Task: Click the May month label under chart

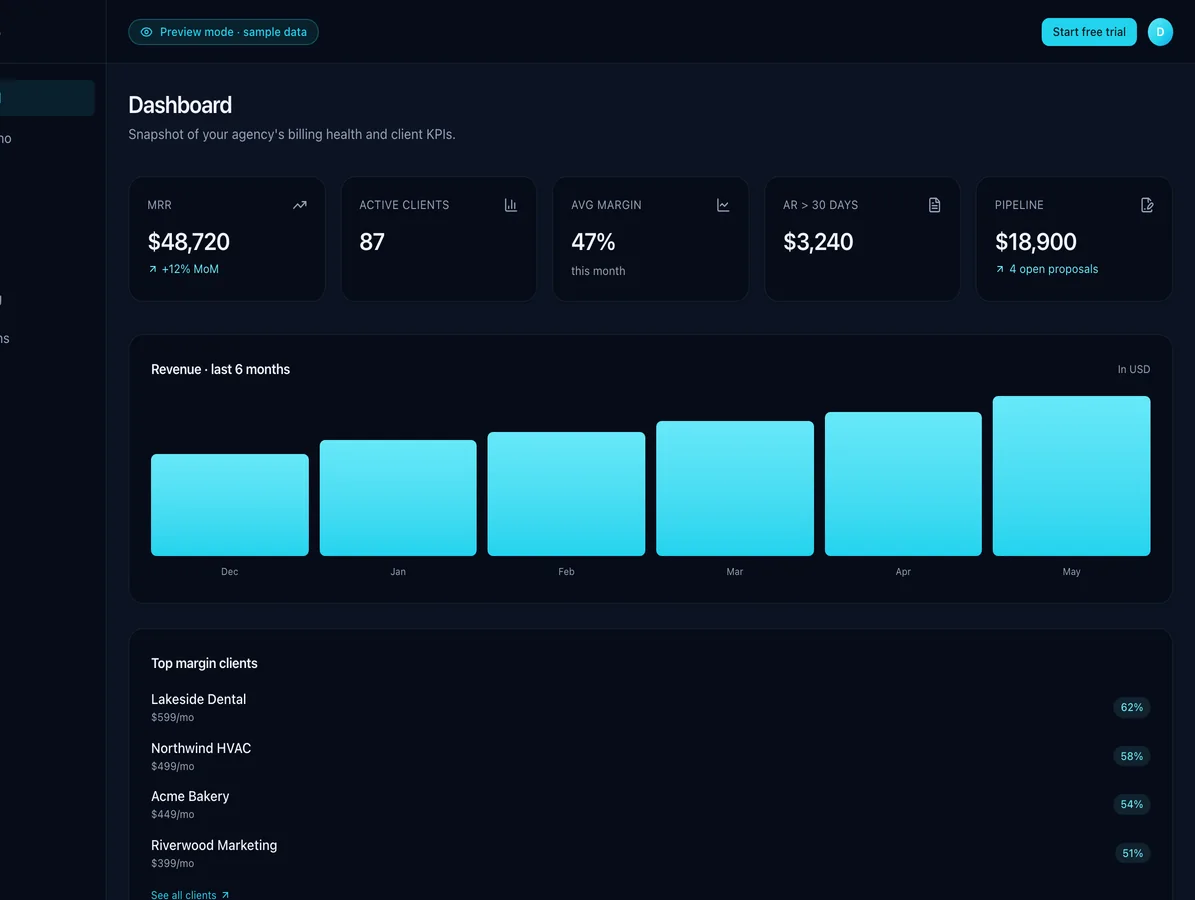Action: click(1072, 572)
